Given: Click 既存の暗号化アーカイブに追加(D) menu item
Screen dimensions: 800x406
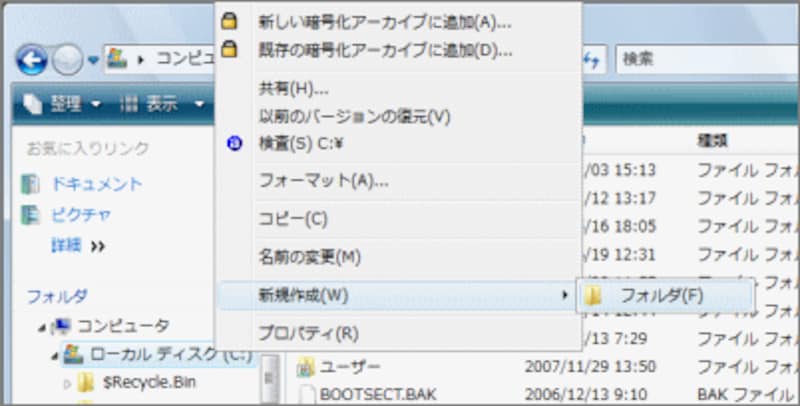Looking at the screenshot, I should [x=398, y=50].
